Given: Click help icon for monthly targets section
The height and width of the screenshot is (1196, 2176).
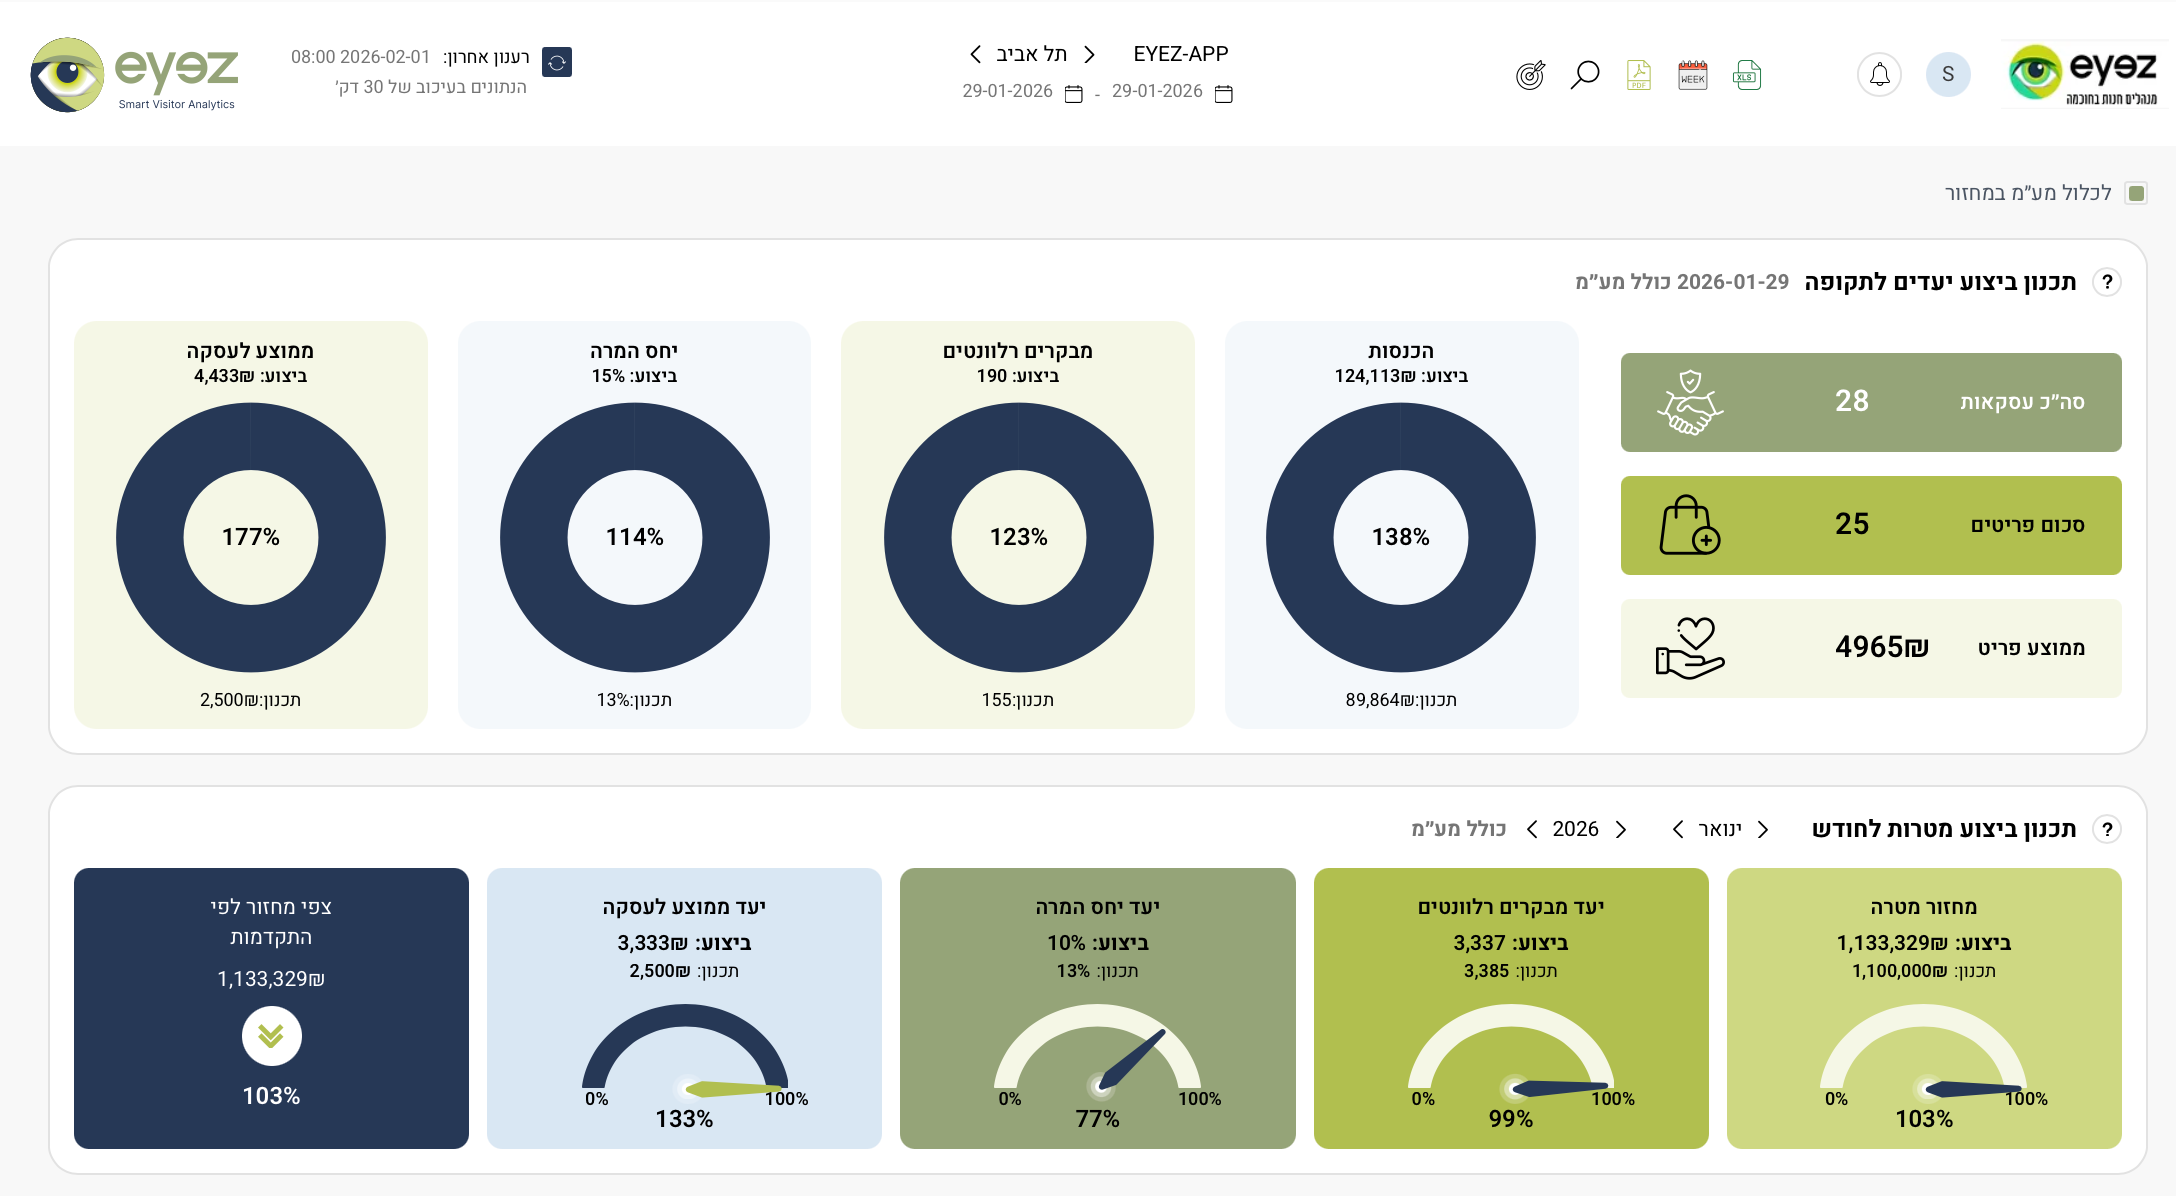Looking at the screenshot, I should pyautogui.click(x=2107, y=829).
